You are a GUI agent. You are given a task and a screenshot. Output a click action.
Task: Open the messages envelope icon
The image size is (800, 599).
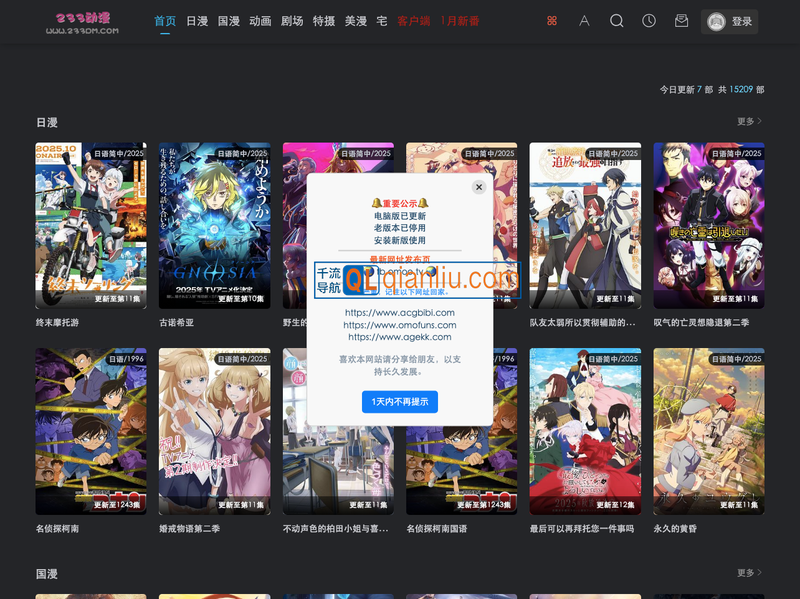pyautogui.click(x=681, y=21)
